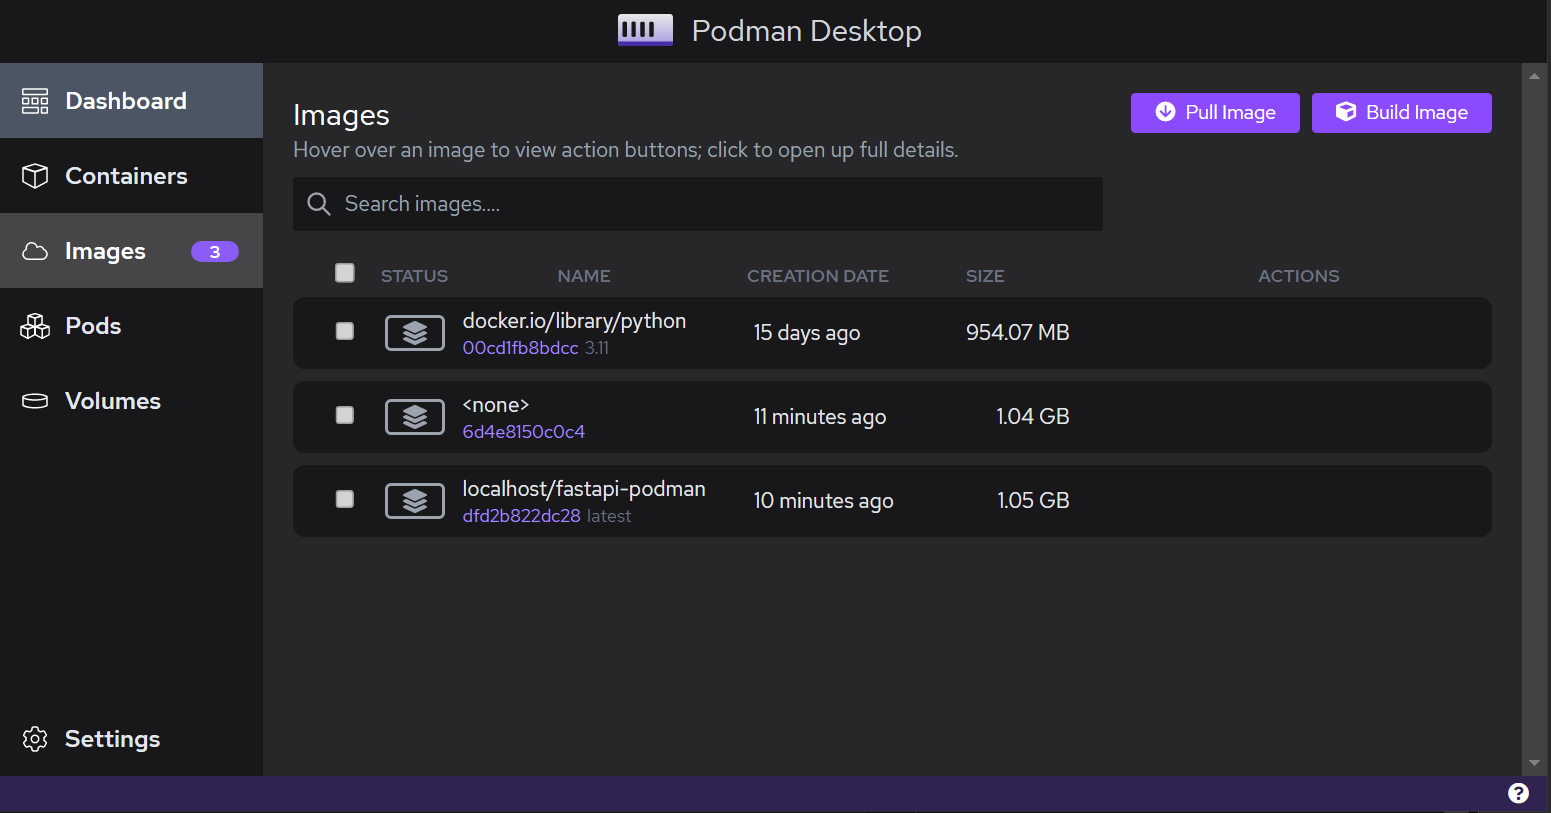Image resolution: width=1551 pixels, height=813 pixels.
Task: Click the status icon for localhost/fastapi-podman
Action: click(415, 501)
